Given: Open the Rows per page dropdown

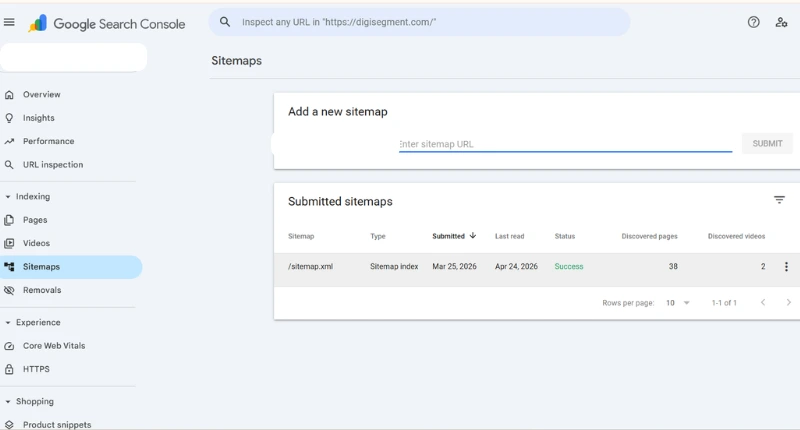Looking at the screenshot, I should (678, 302).
